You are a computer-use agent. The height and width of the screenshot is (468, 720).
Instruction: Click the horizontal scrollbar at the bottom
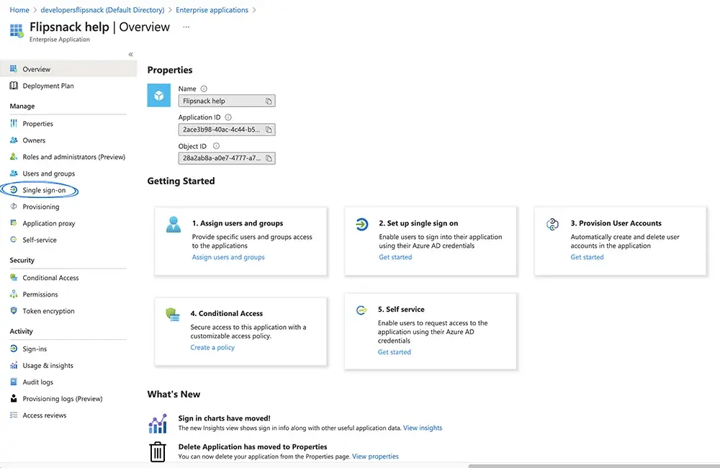point(594,466)
